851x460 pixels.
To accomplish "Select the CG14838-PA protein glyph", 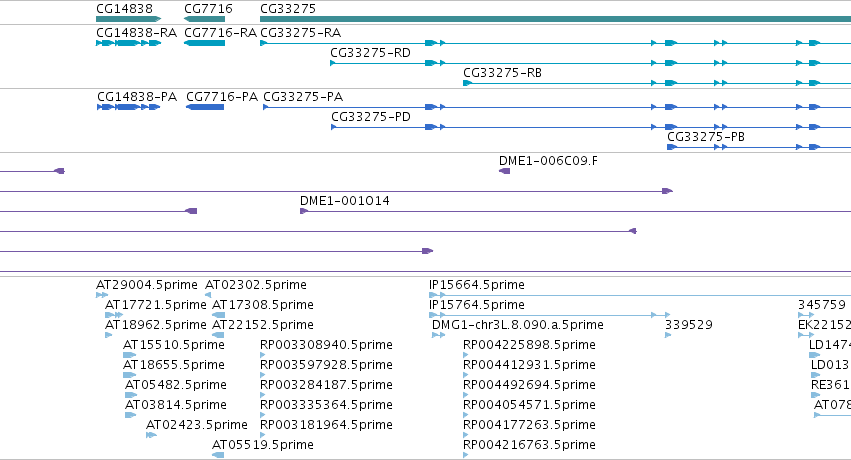I will click(129, 107).
